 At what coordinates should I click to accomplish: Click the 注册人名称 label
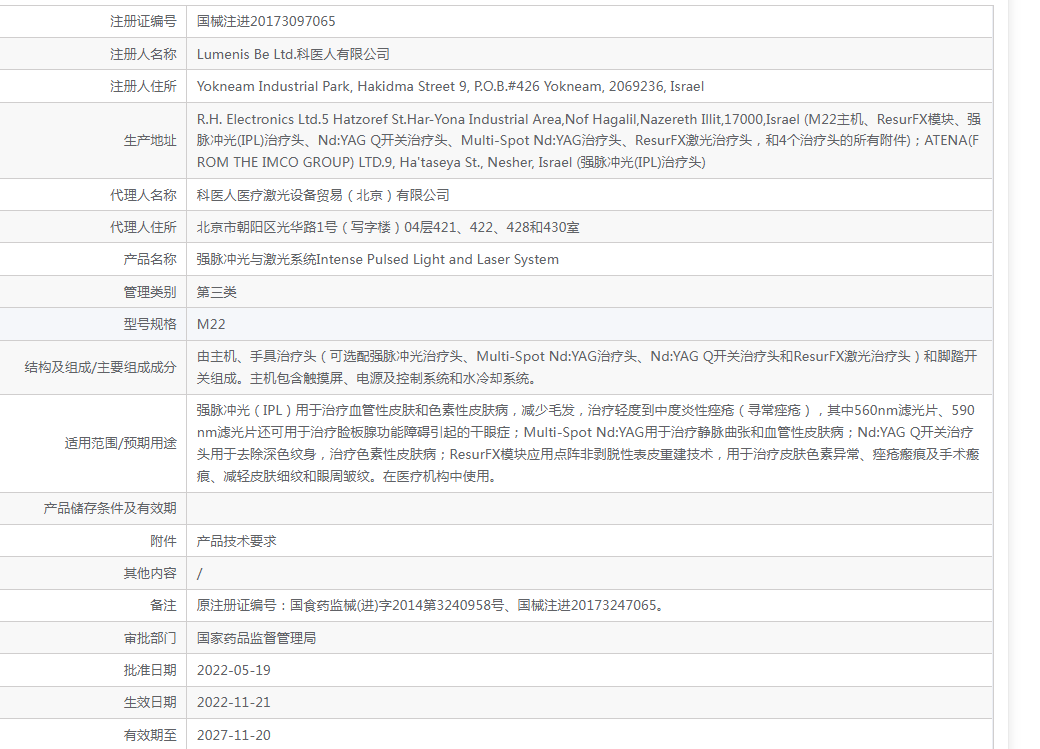[x=143, y=54]
